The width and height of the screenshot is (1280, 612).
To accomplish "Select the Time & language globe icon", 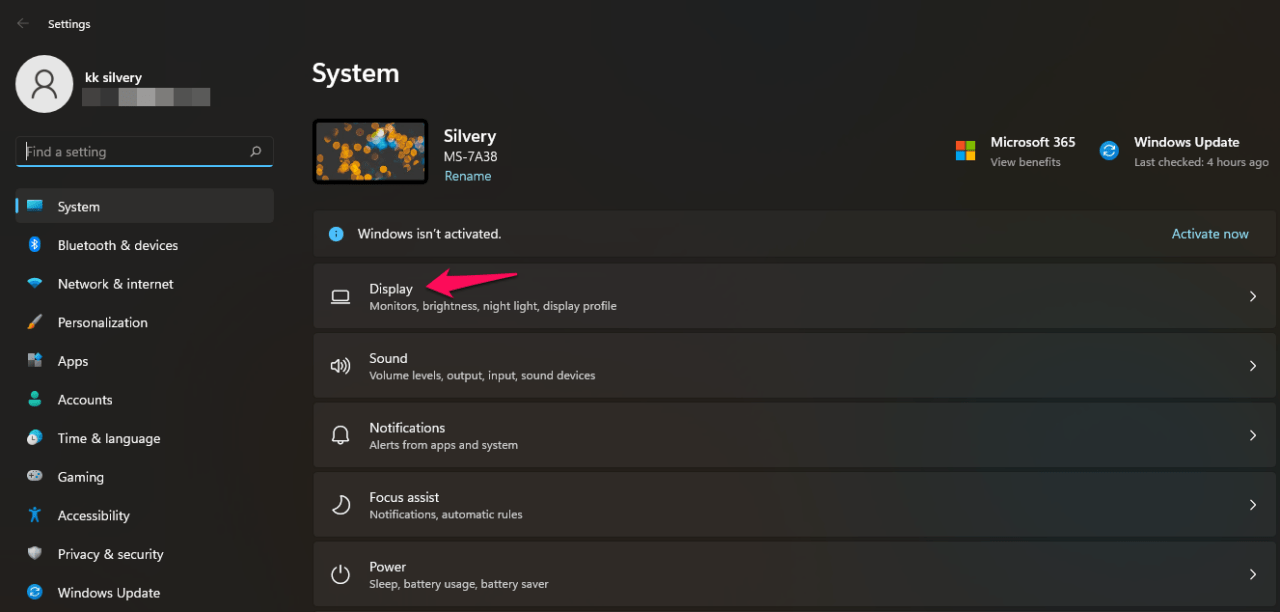I will click(35, 438).
